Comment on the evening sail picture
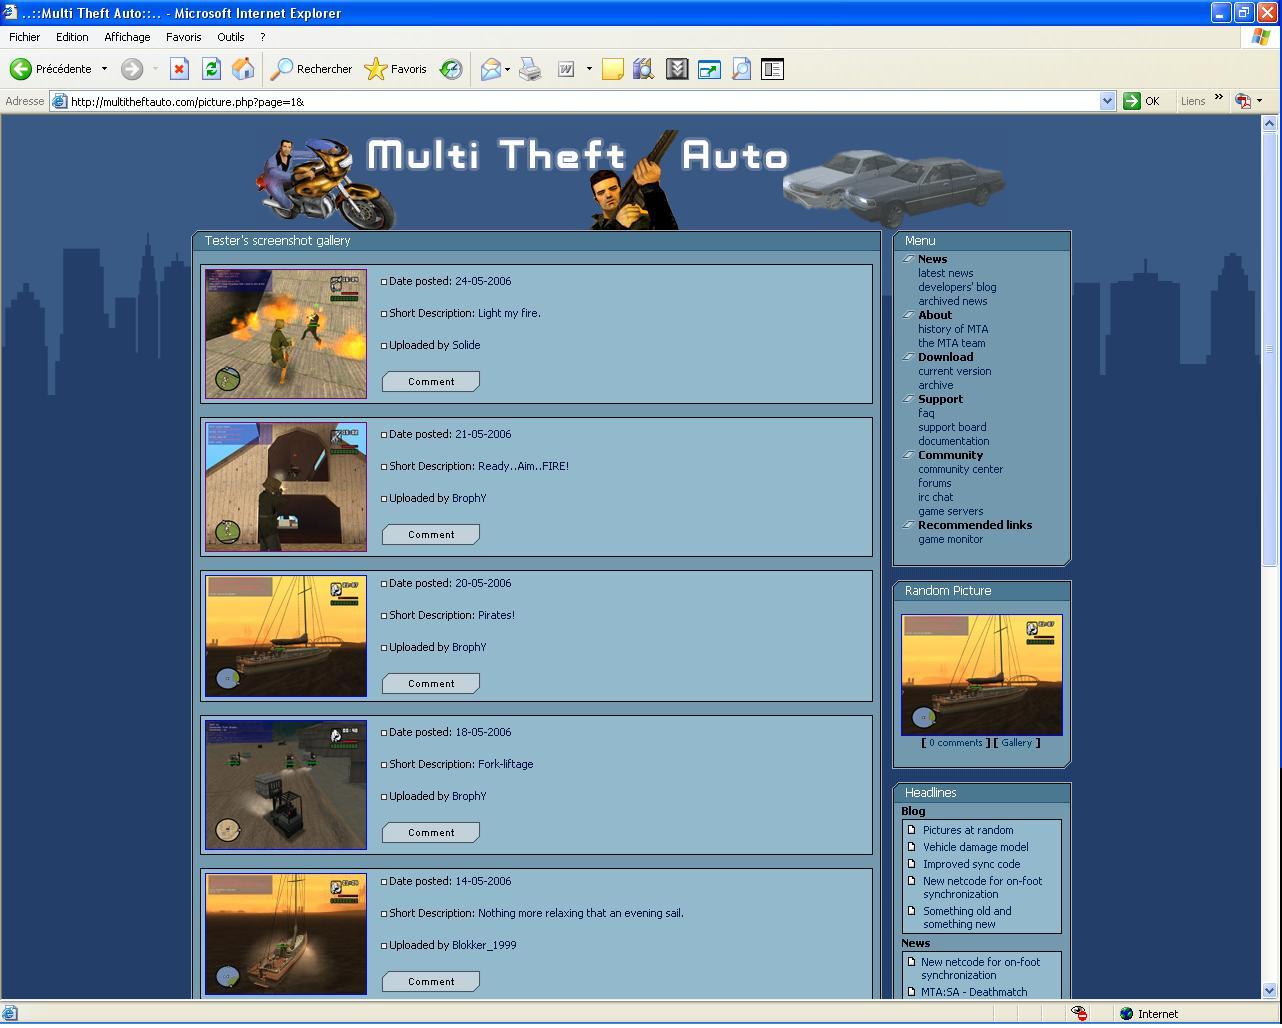The height and width of the screenshot is (1028, 1282). pos(431,981)
